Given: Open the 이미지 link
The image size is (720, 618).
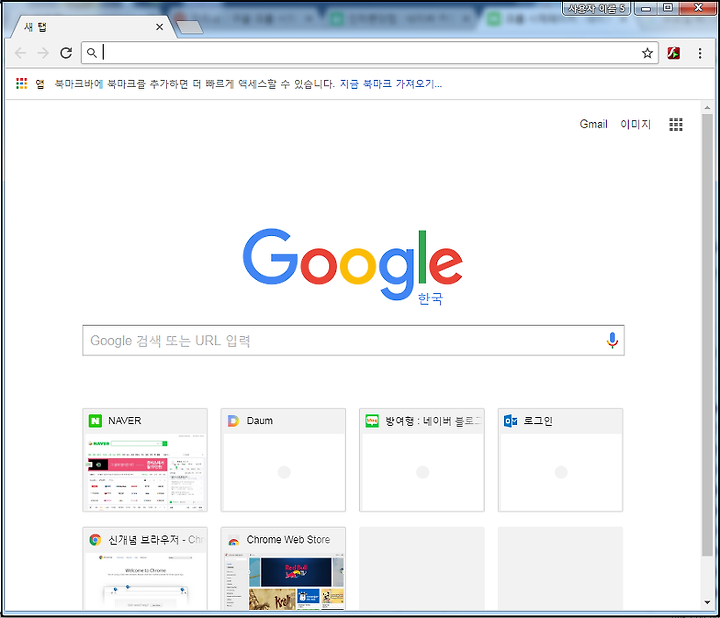Looking at the screenshot, I should pyautogui.click(x=636, y=124).
